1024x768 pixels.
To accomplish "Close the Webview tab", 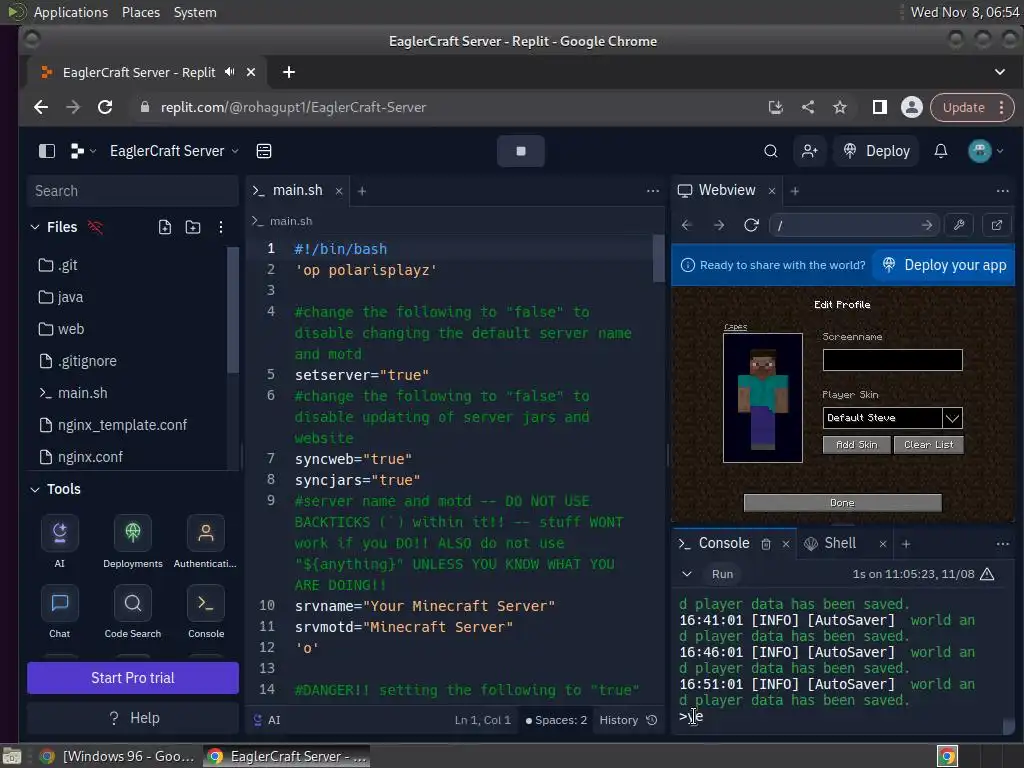I will [772, 191].
